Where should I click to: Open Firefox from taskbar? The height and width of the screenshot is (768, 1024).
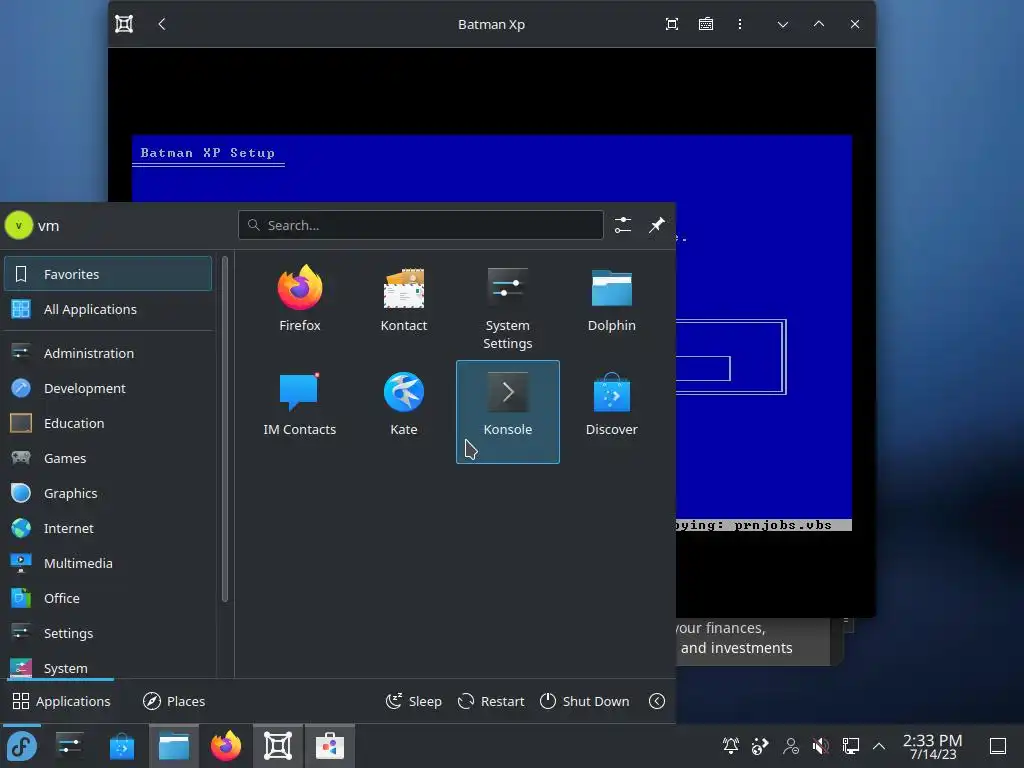tap(226, 746)
